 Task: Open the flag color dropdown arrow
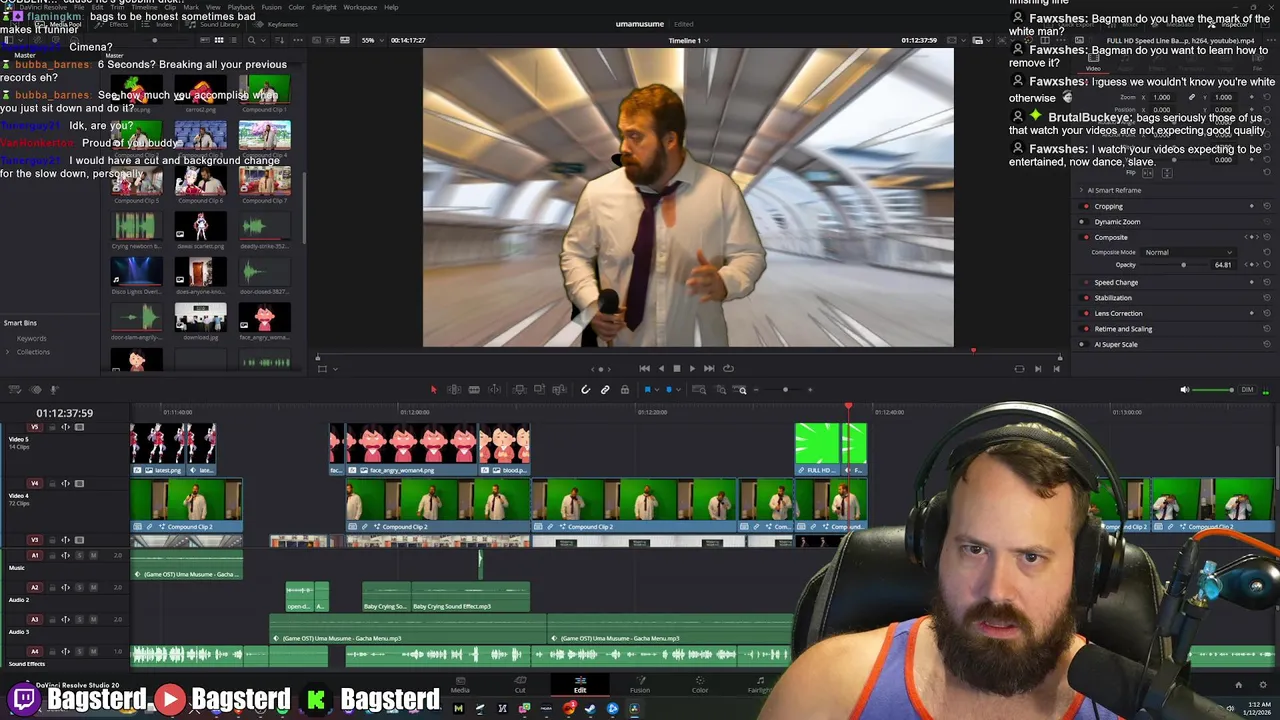(657, 390)
